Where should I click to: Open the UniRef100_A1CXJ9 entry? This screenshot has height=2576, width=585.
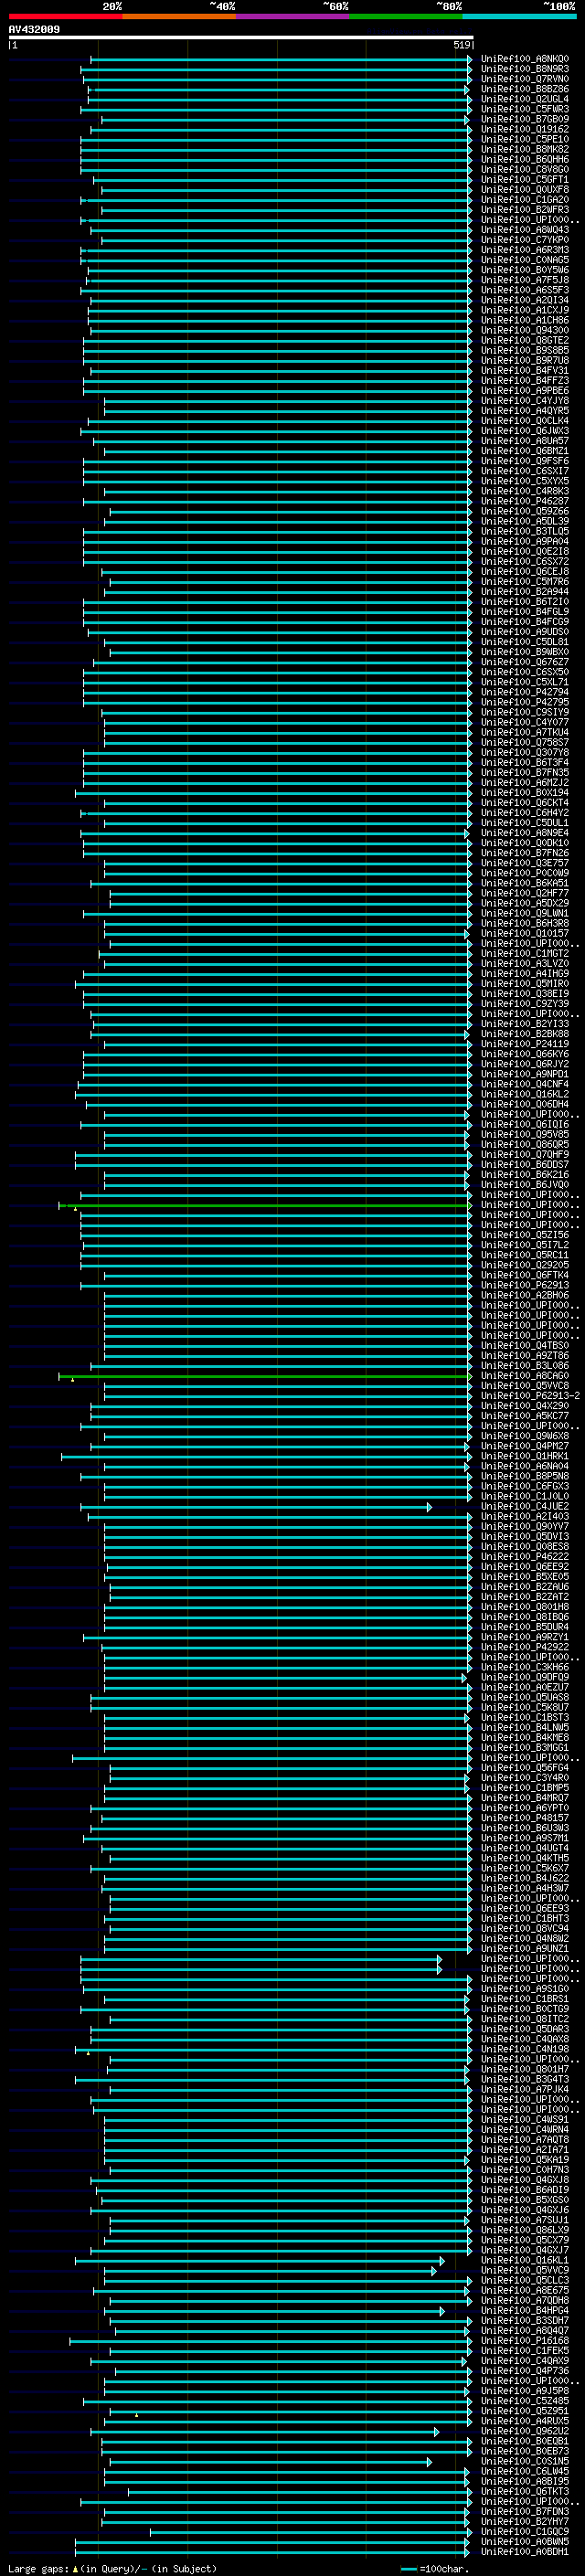coord(524,310)
